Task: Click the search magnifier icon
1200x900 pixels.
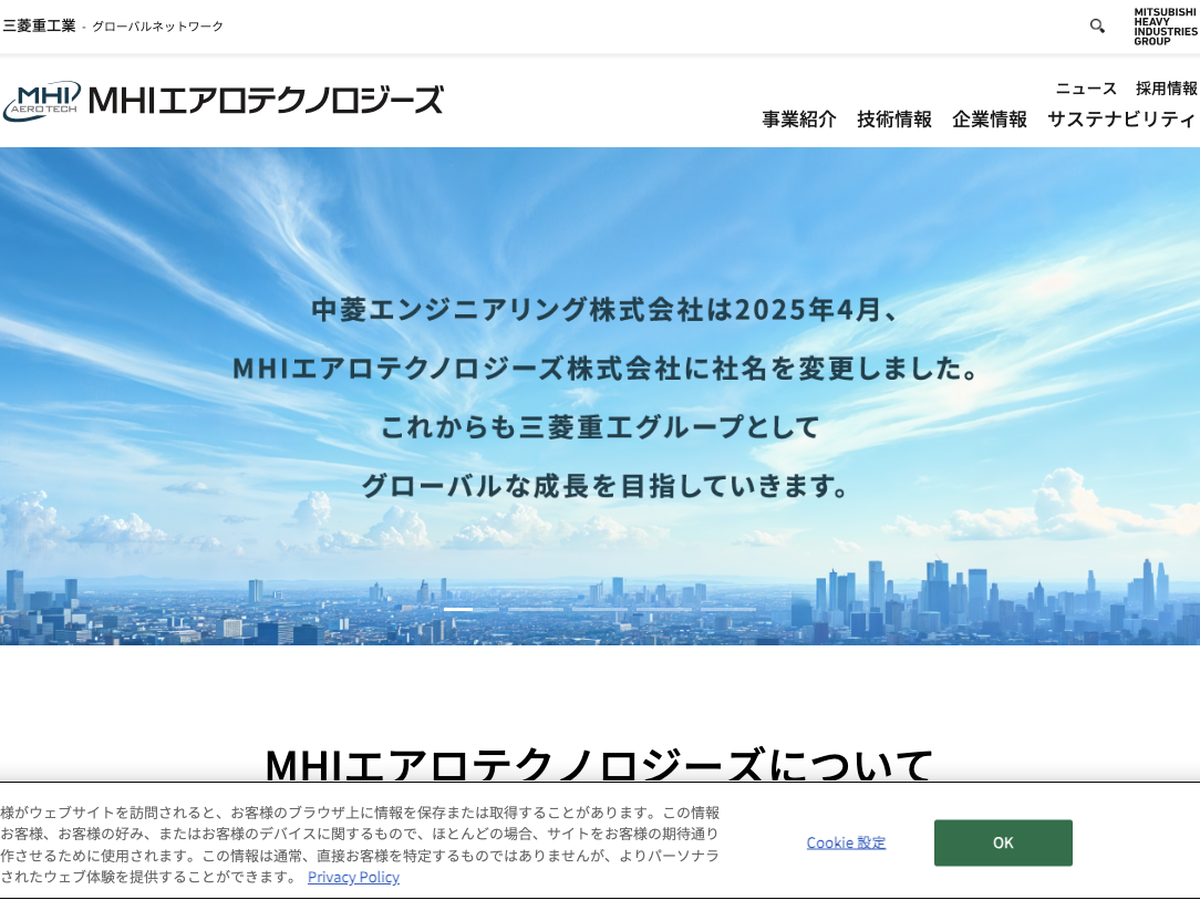Action: click(1097, 26)
